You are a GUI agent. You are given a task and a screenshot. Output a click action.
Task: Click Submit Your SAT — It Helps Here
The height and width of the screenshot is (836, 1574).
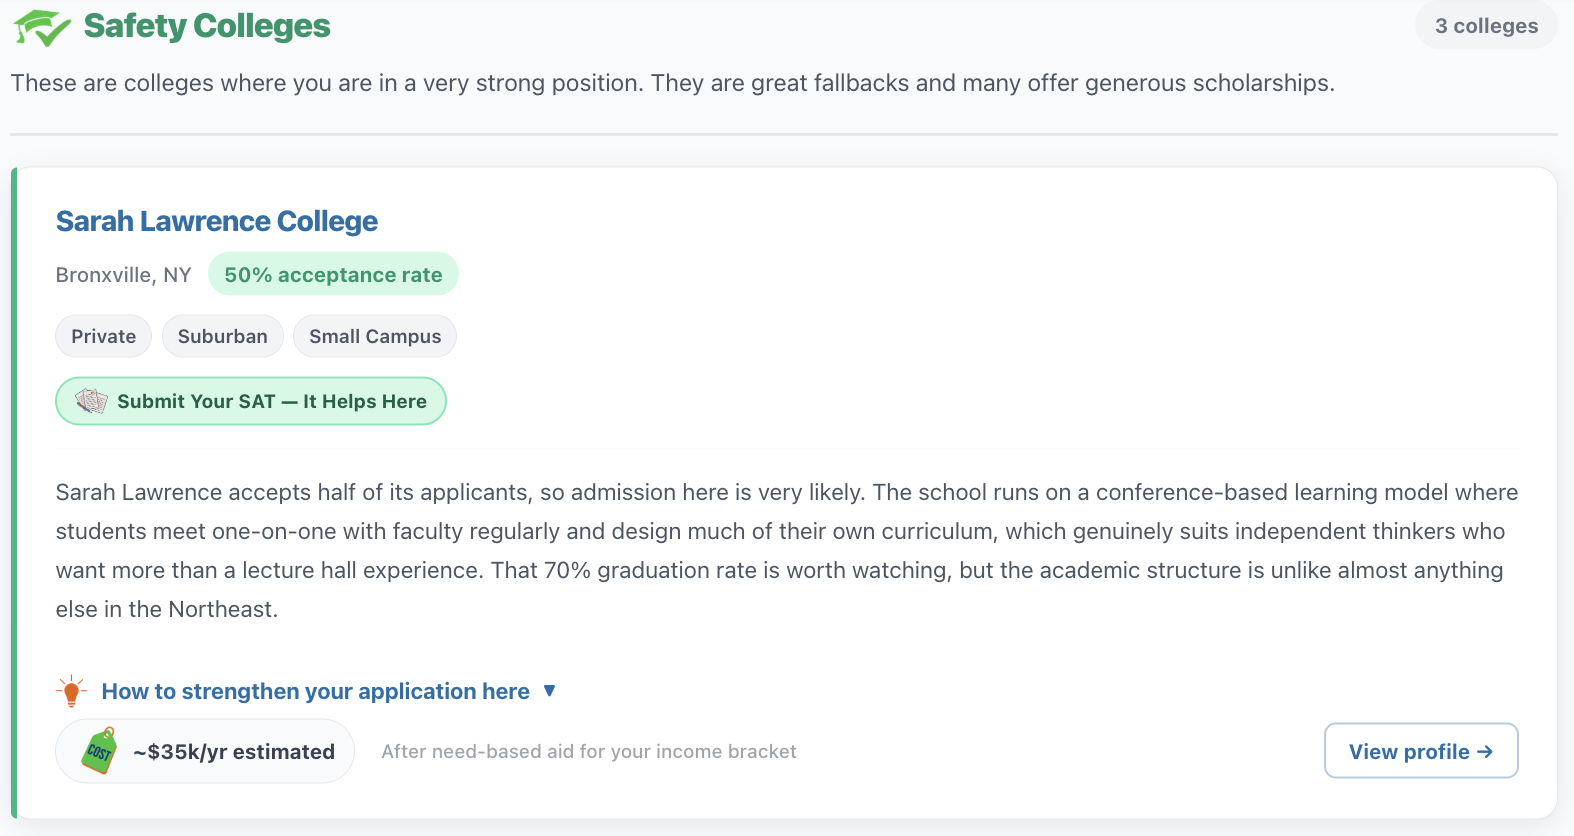(251, 401)
